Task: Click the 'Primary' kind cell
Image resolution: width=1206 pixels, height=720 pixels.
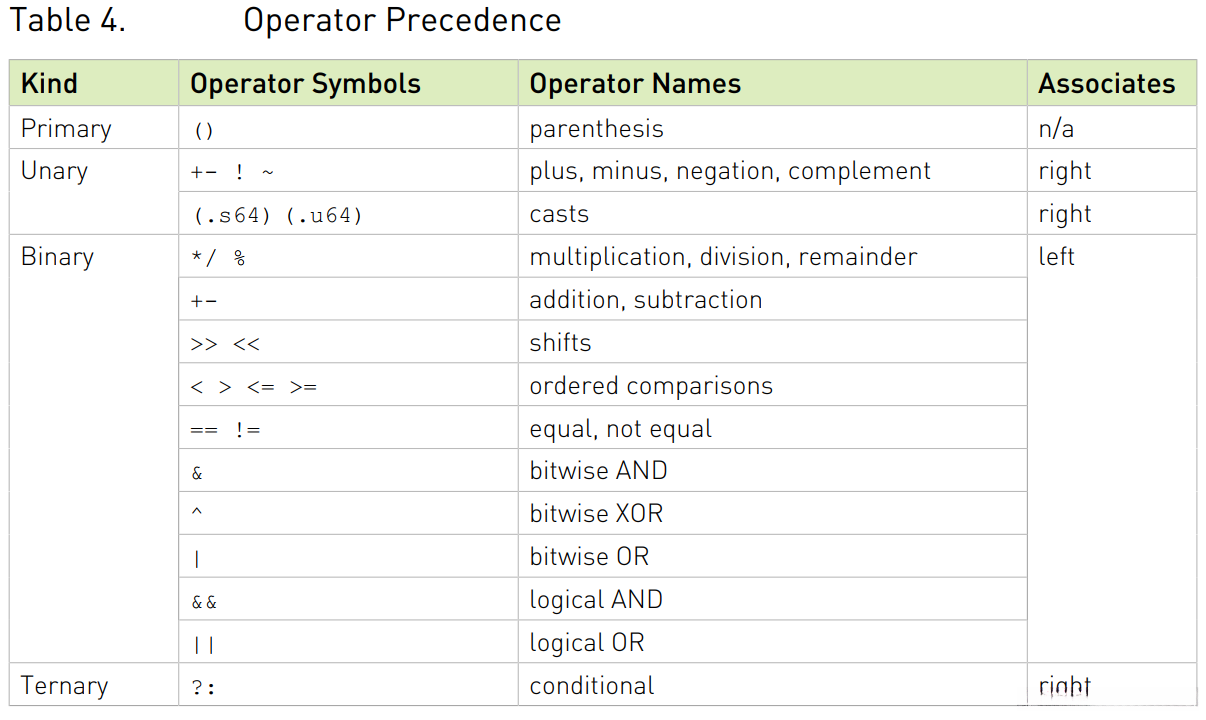Action: 66,129
